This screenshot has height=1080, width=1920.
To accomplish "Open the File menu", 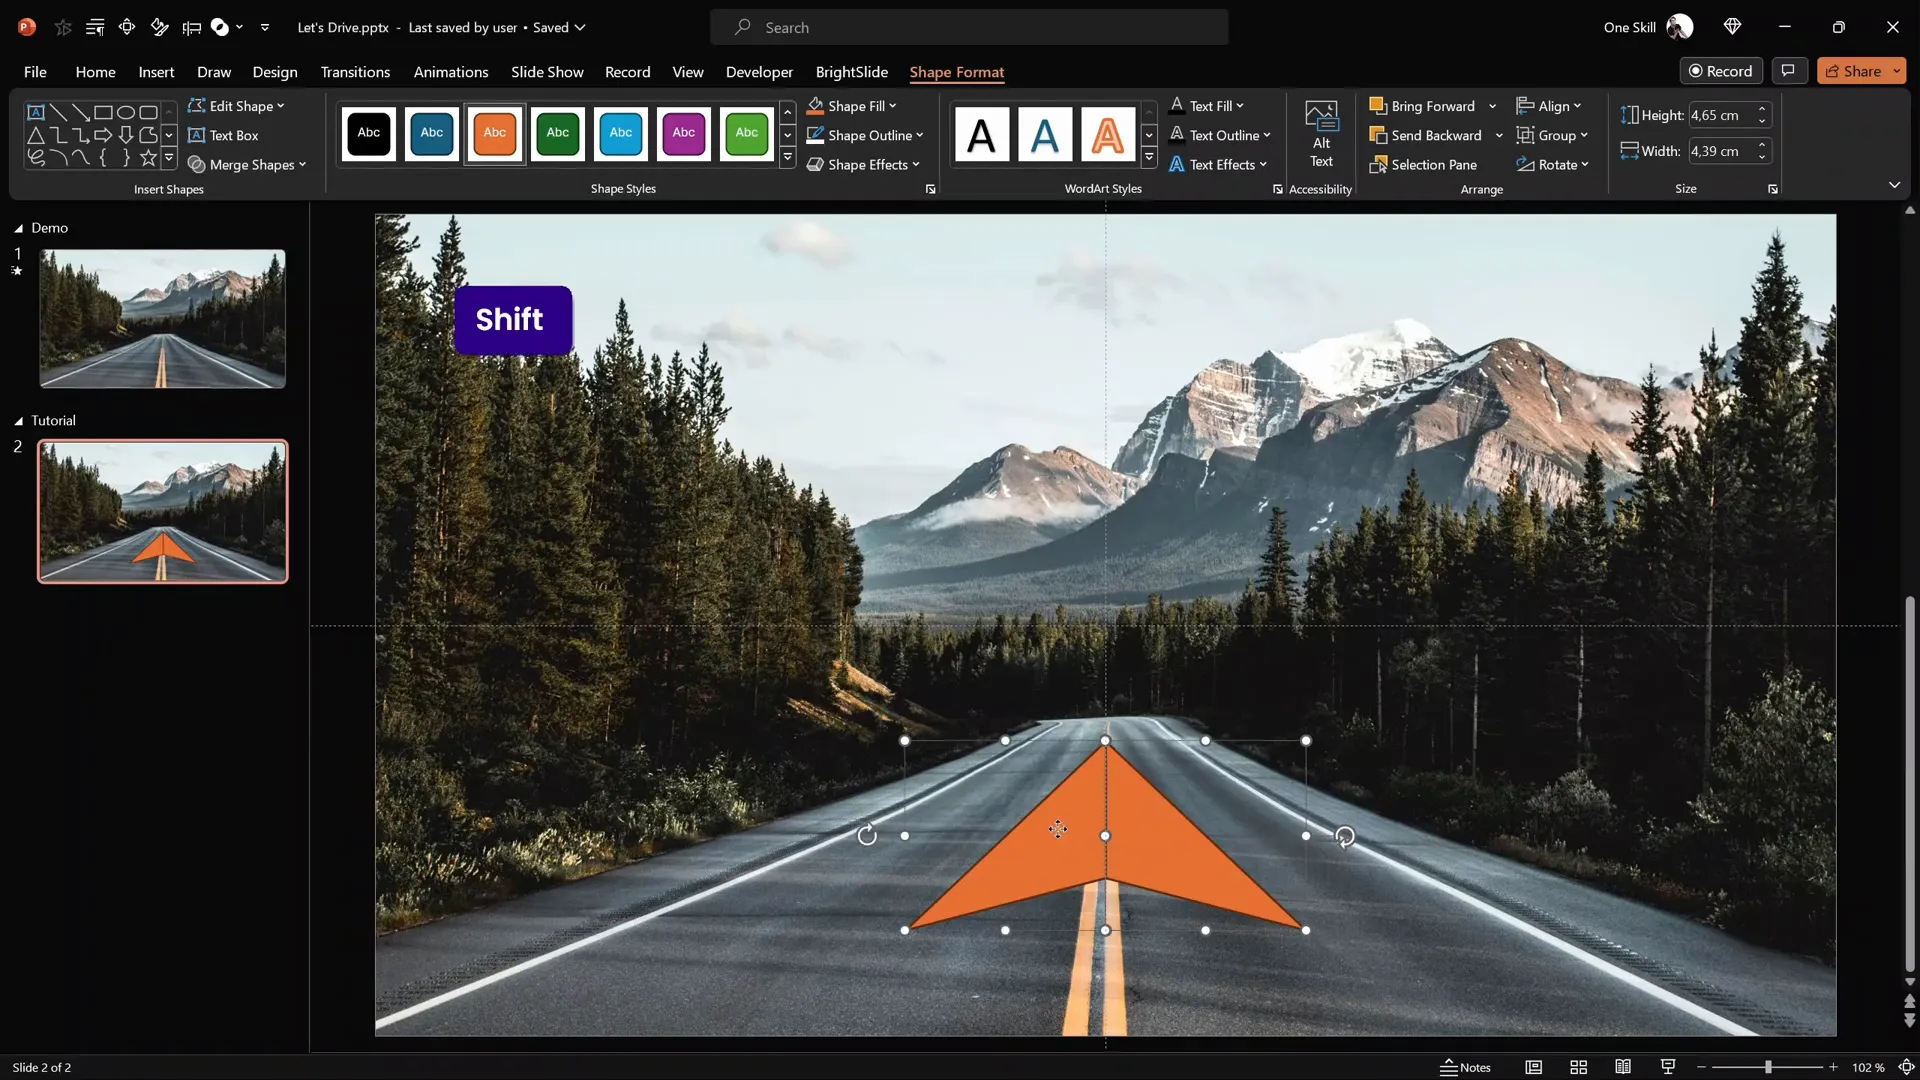I will point(35,72).
